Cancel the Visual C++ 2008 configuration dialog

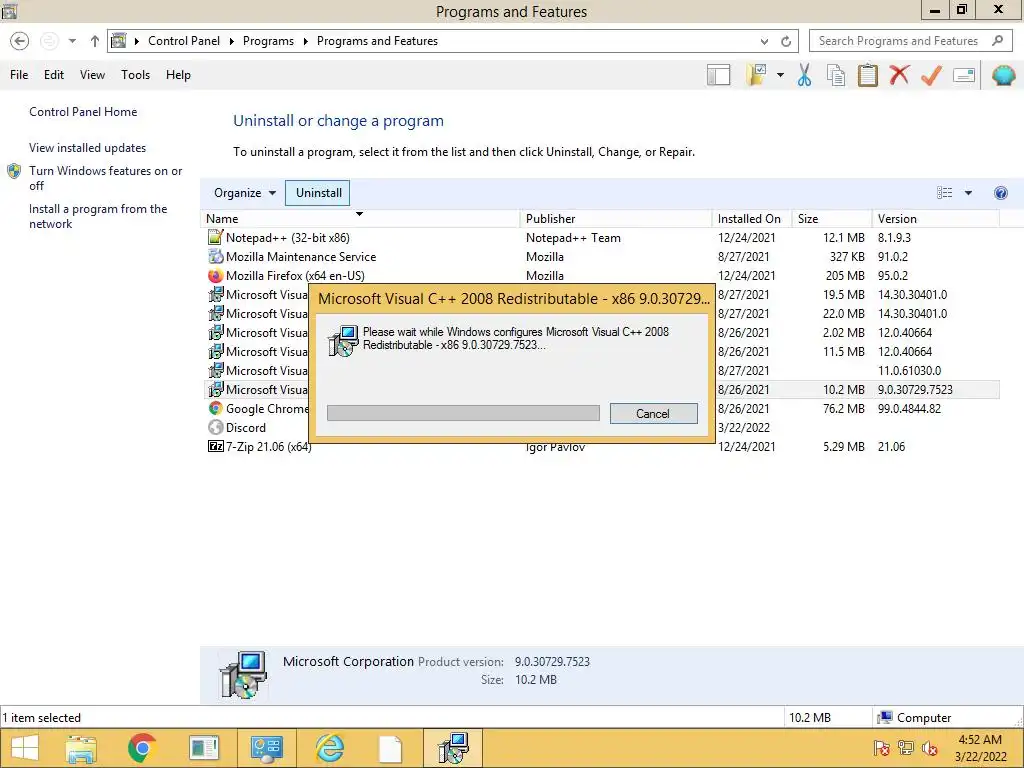click(653, 413)
